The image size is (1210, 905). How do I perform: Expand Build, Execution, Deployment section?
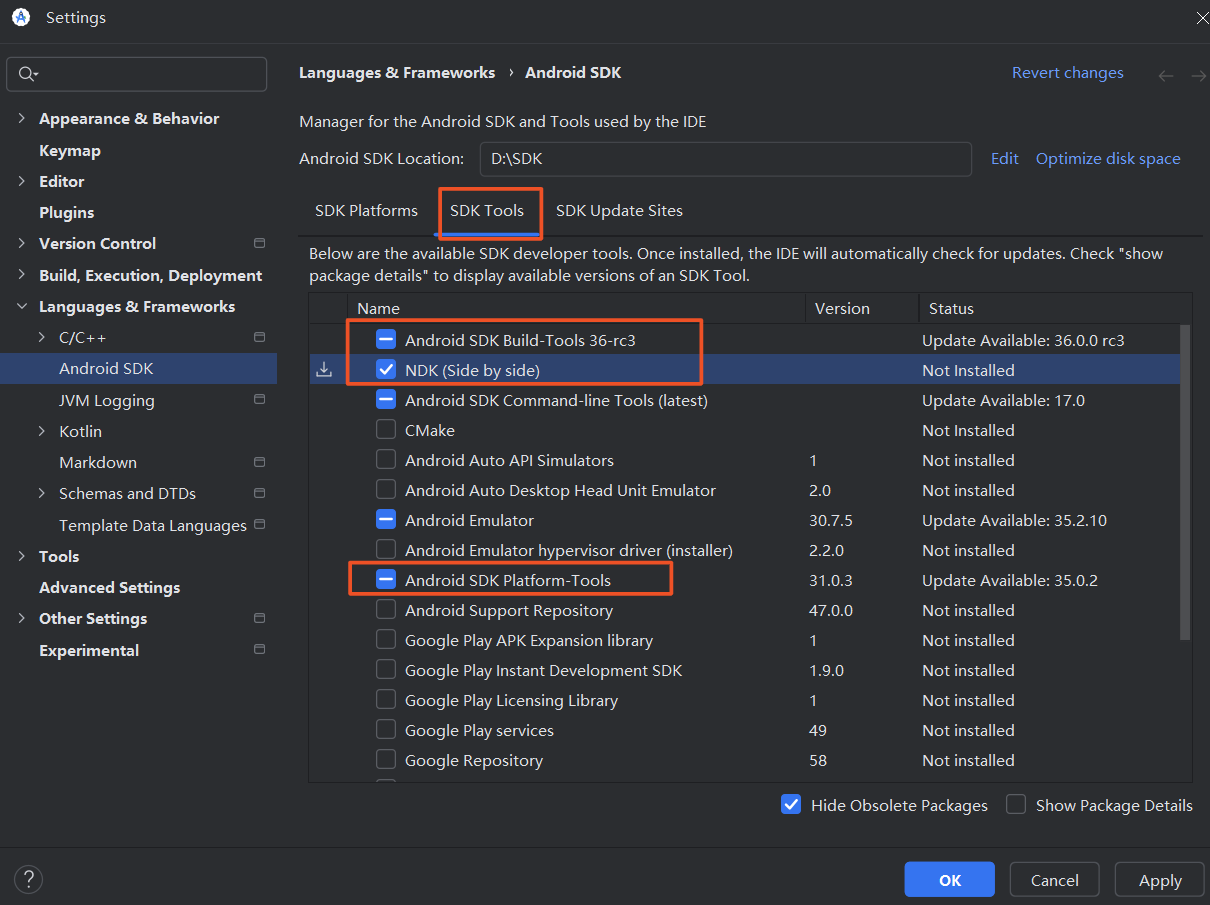(22, 275)
